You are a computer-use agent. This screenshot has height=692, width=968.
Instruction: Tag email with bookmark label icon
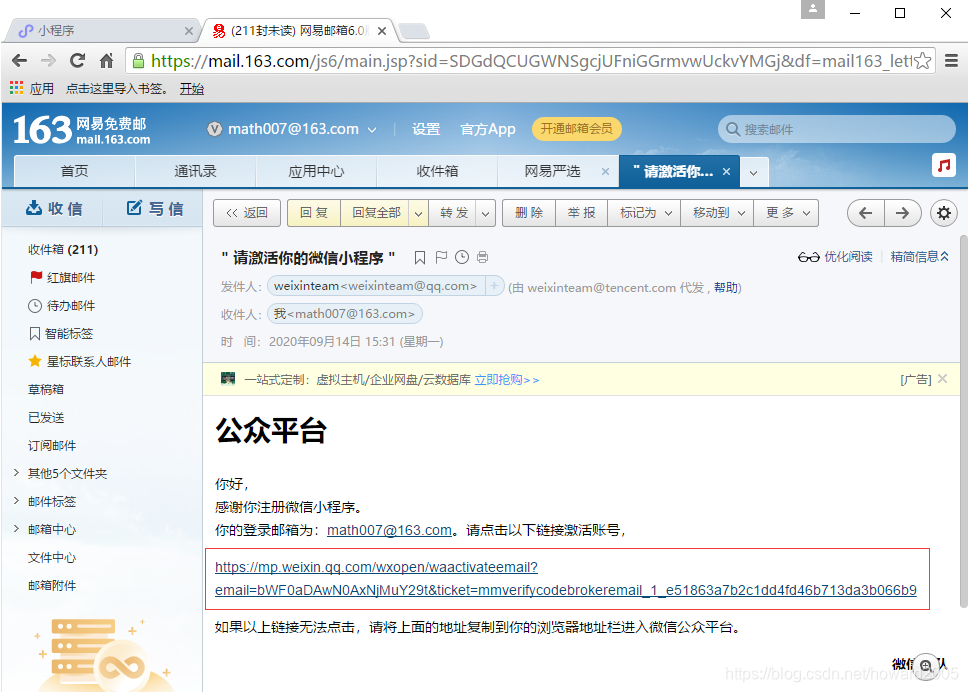click(420, 257)
